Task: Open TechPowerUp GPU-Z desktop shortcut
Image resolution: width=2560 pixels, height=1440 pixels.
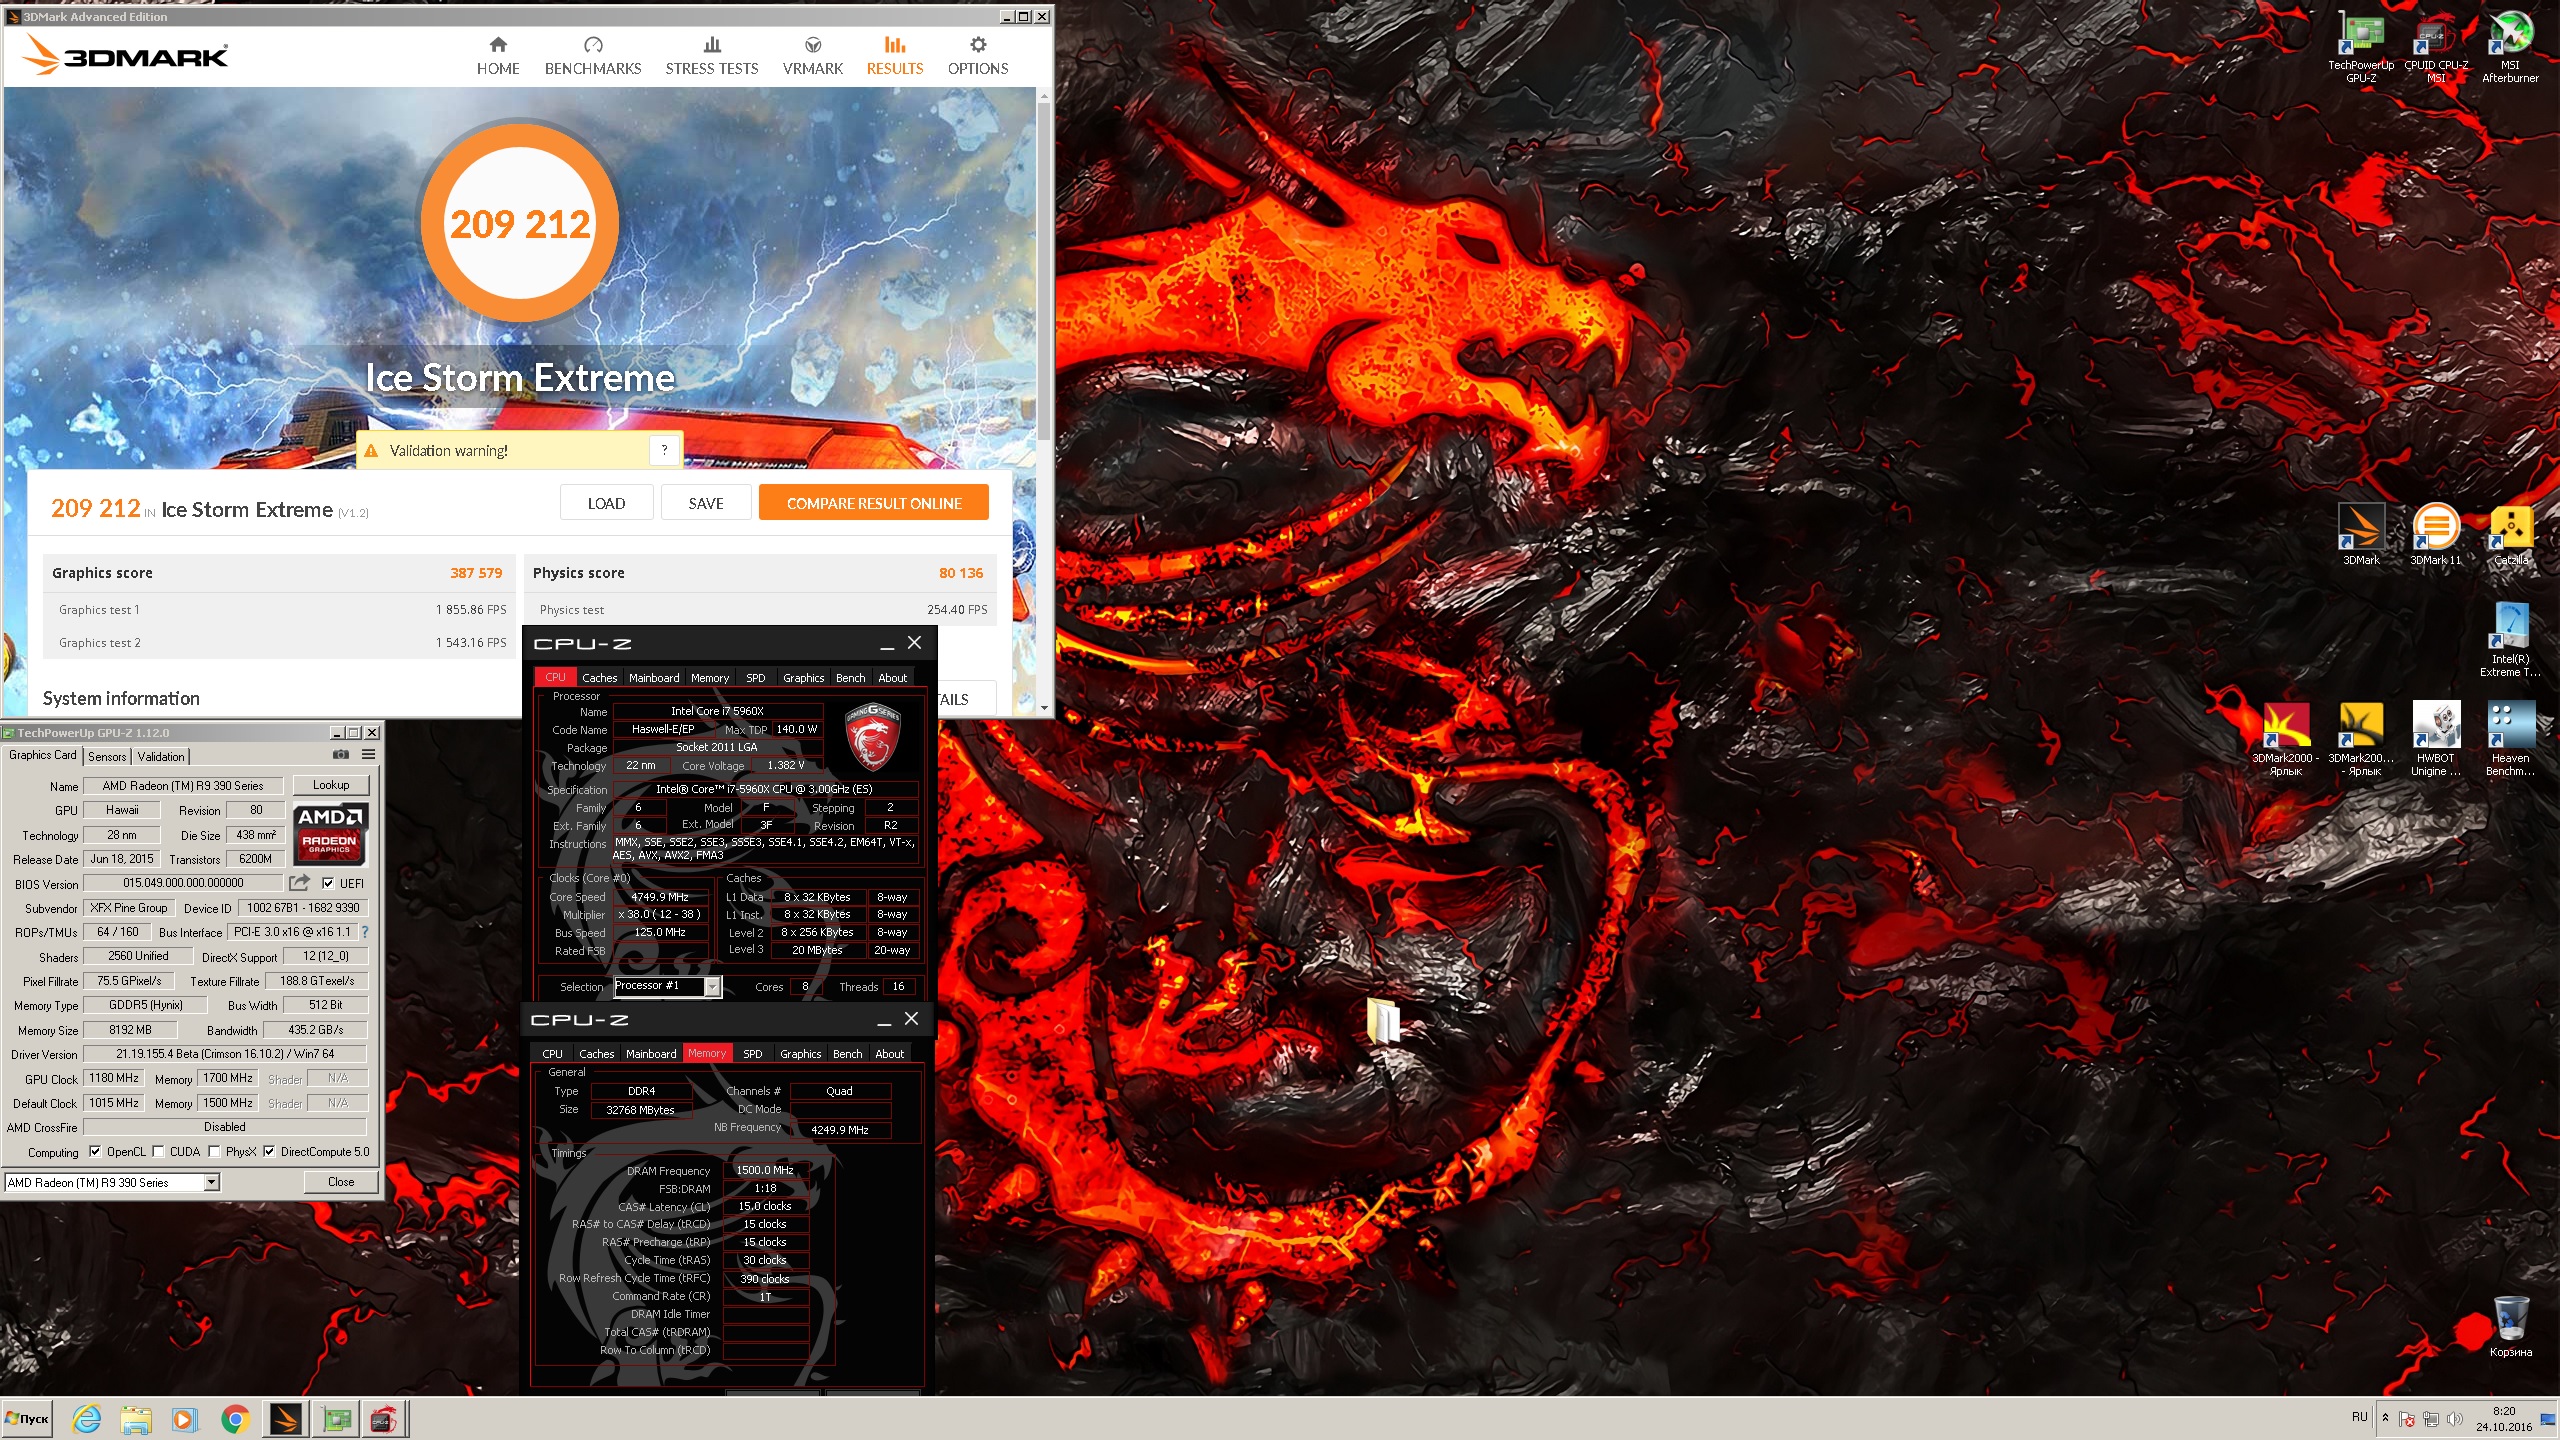Action: click(x=2360, y=47)
